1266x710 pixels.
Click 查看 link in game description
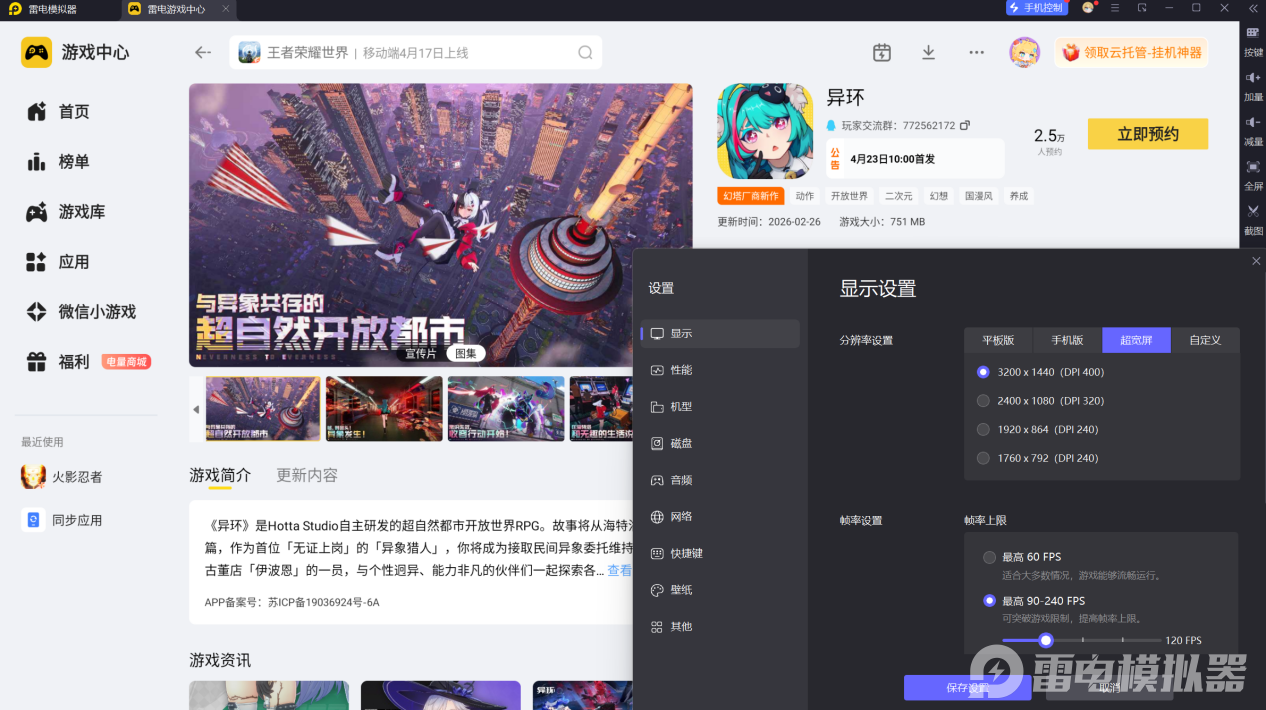pos(620,570)
